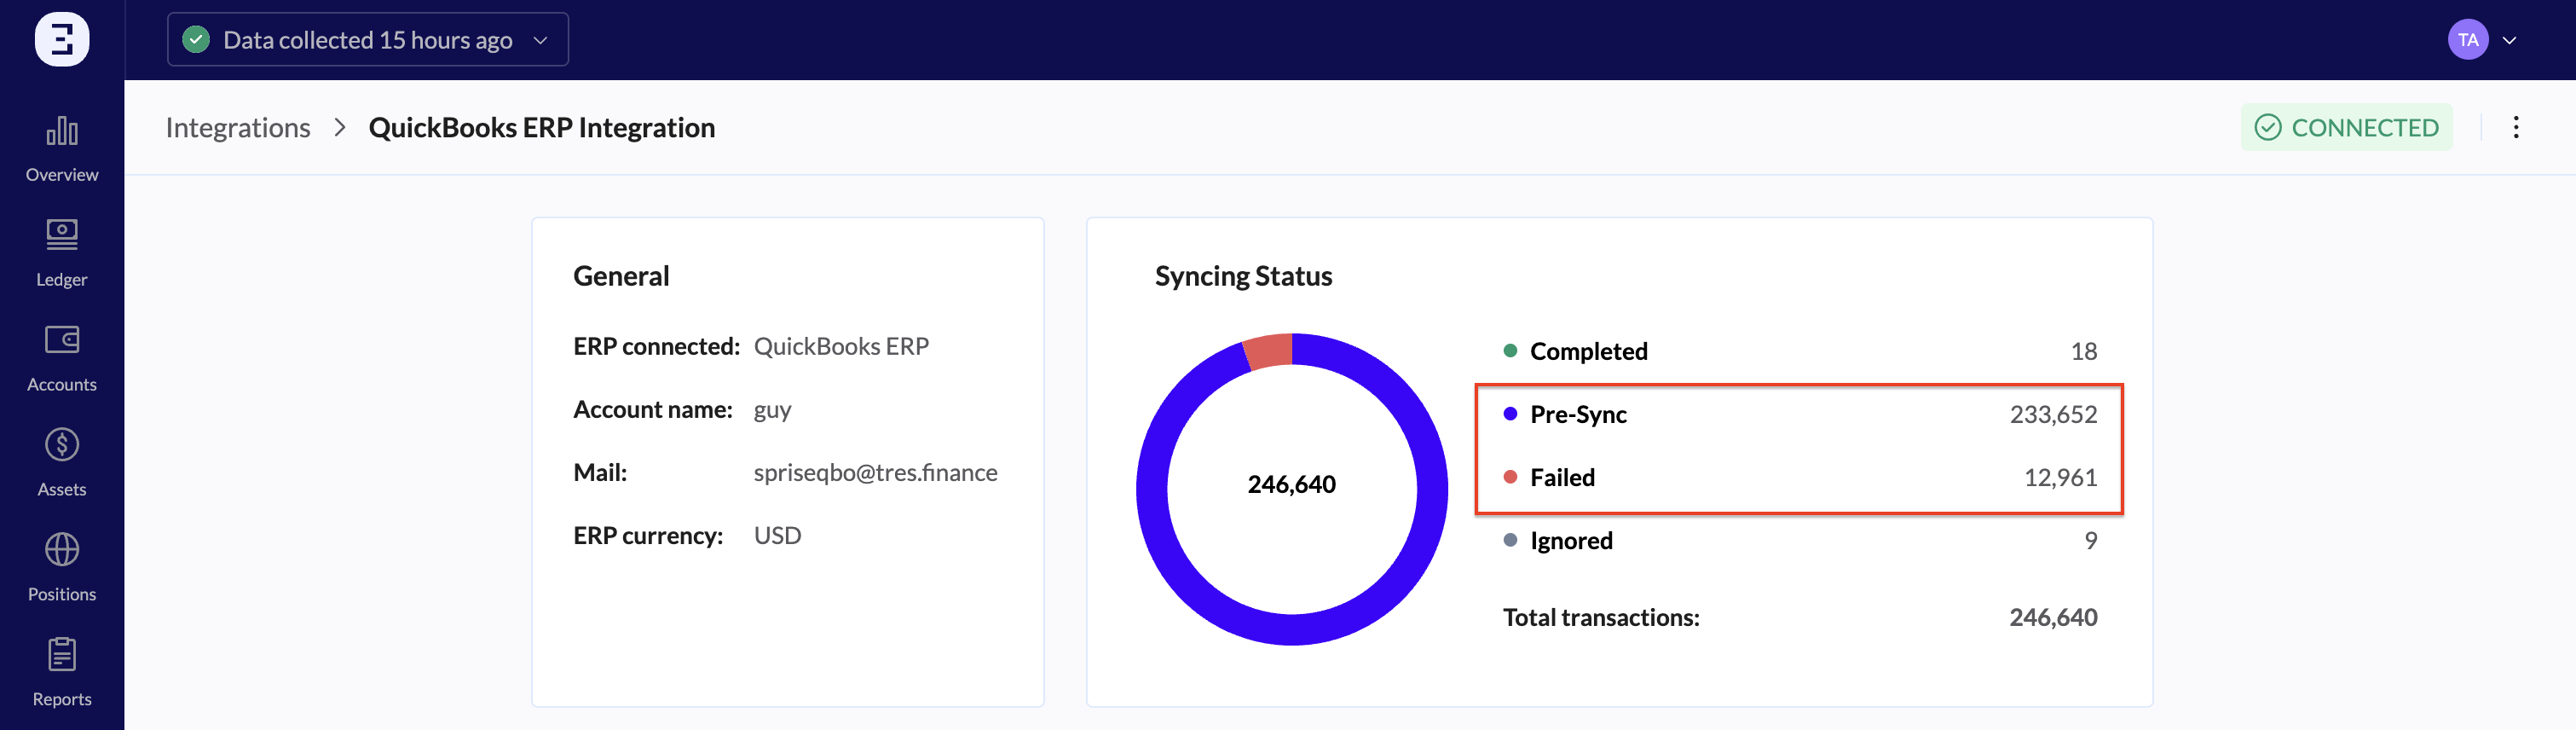
Task: Click the spriseqbo@tres.finance mail address
Action: click(x=875, y=472)
